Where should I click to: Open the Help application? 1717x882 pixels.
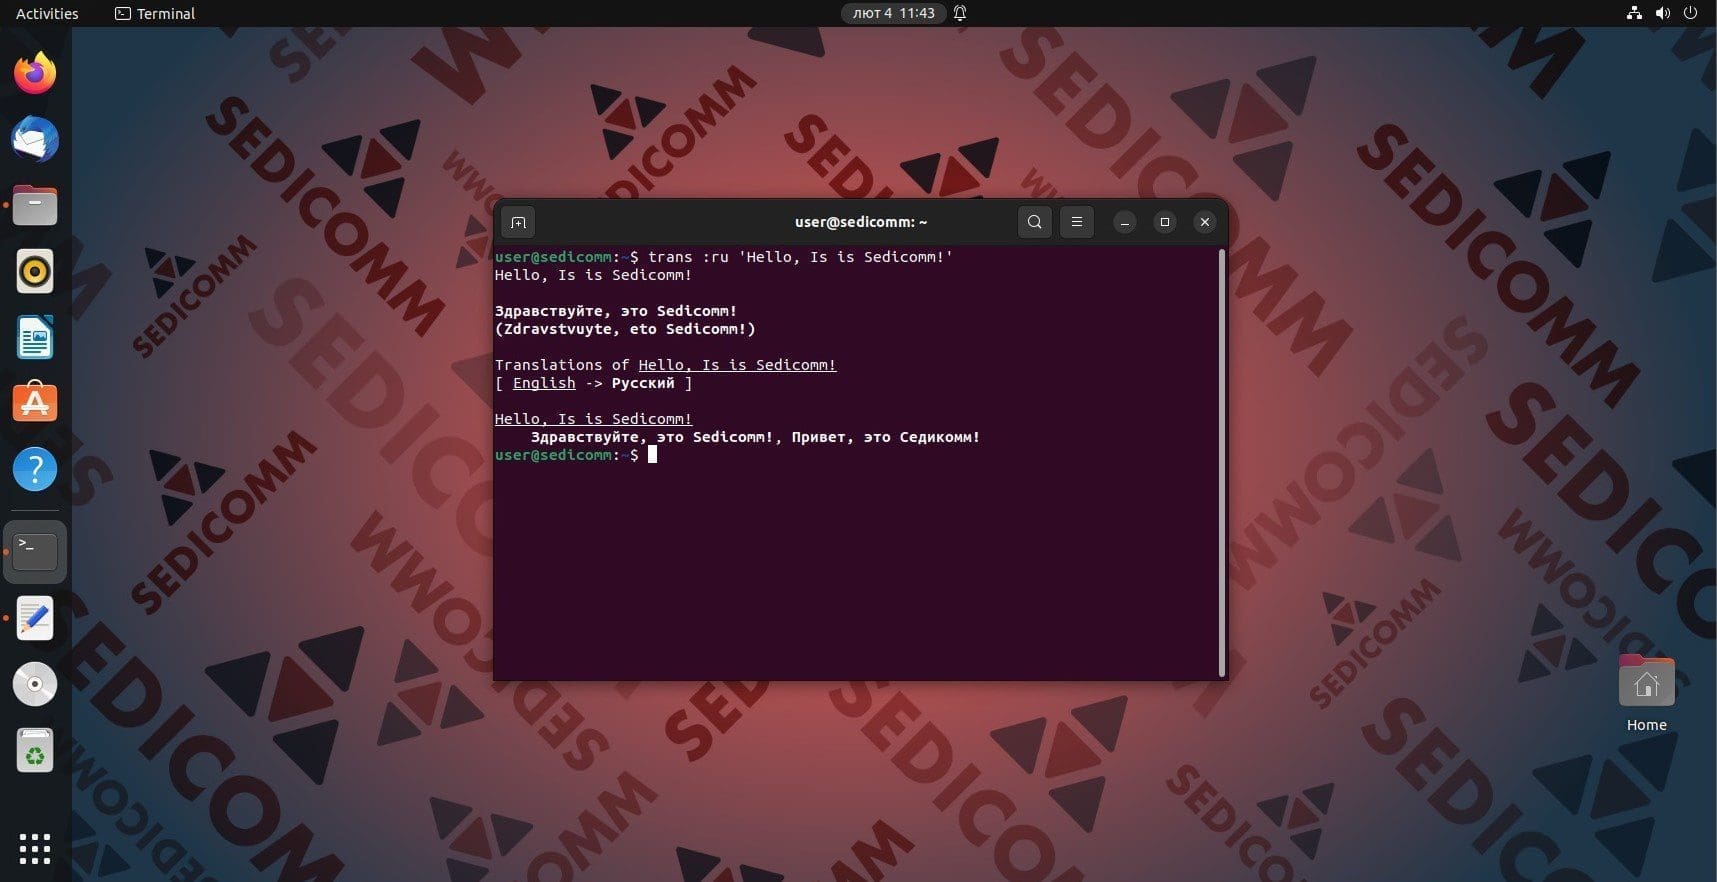pyautogui.click(x=35, y=469)
